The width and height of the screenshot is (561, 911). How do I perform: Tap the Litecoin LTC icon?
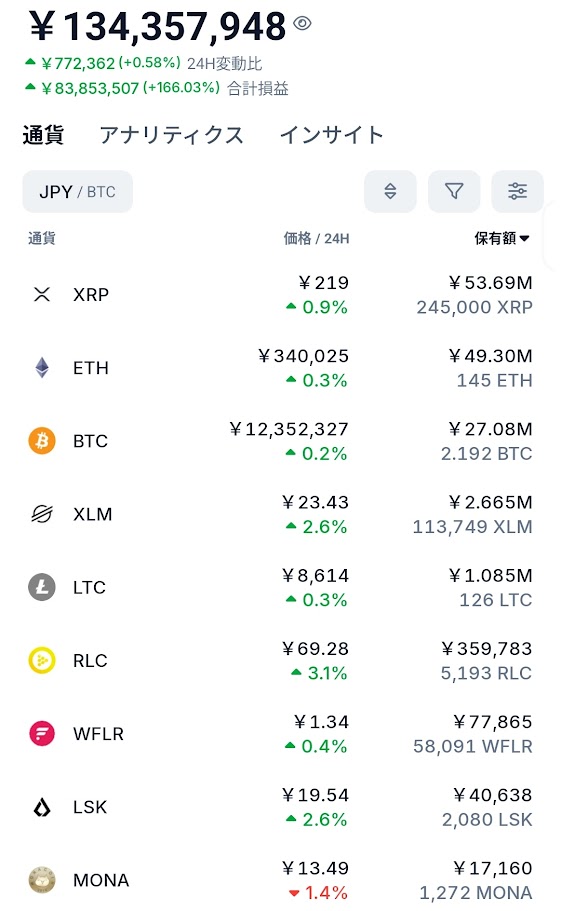(42, 587)
